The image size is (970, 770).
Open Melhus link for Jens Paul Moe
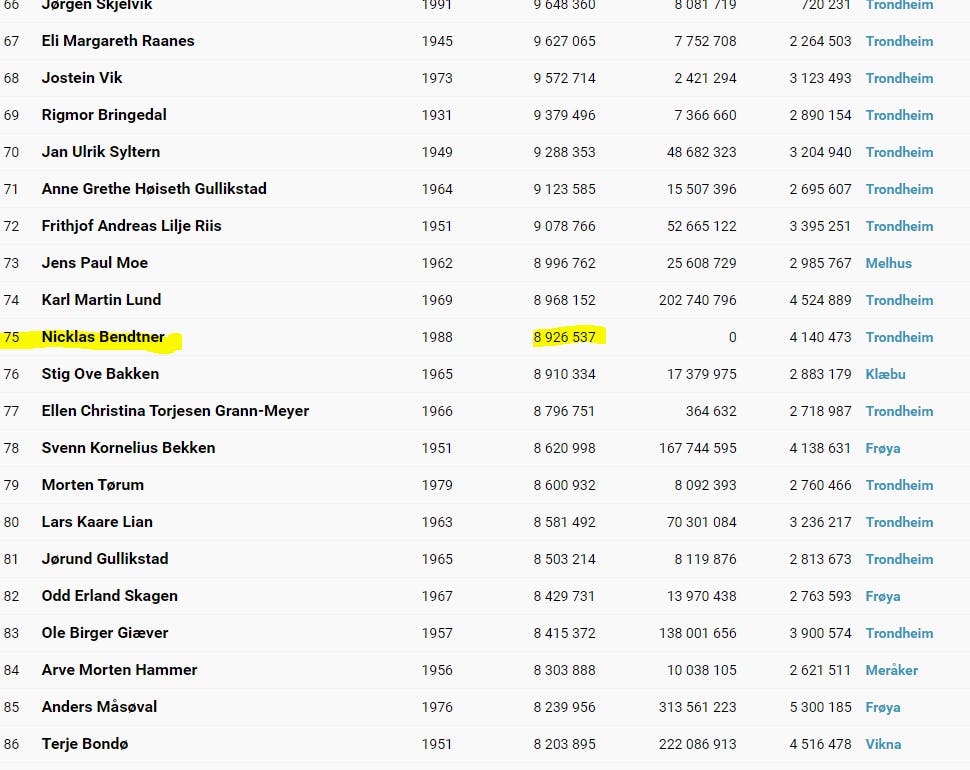tap(888, 263)
